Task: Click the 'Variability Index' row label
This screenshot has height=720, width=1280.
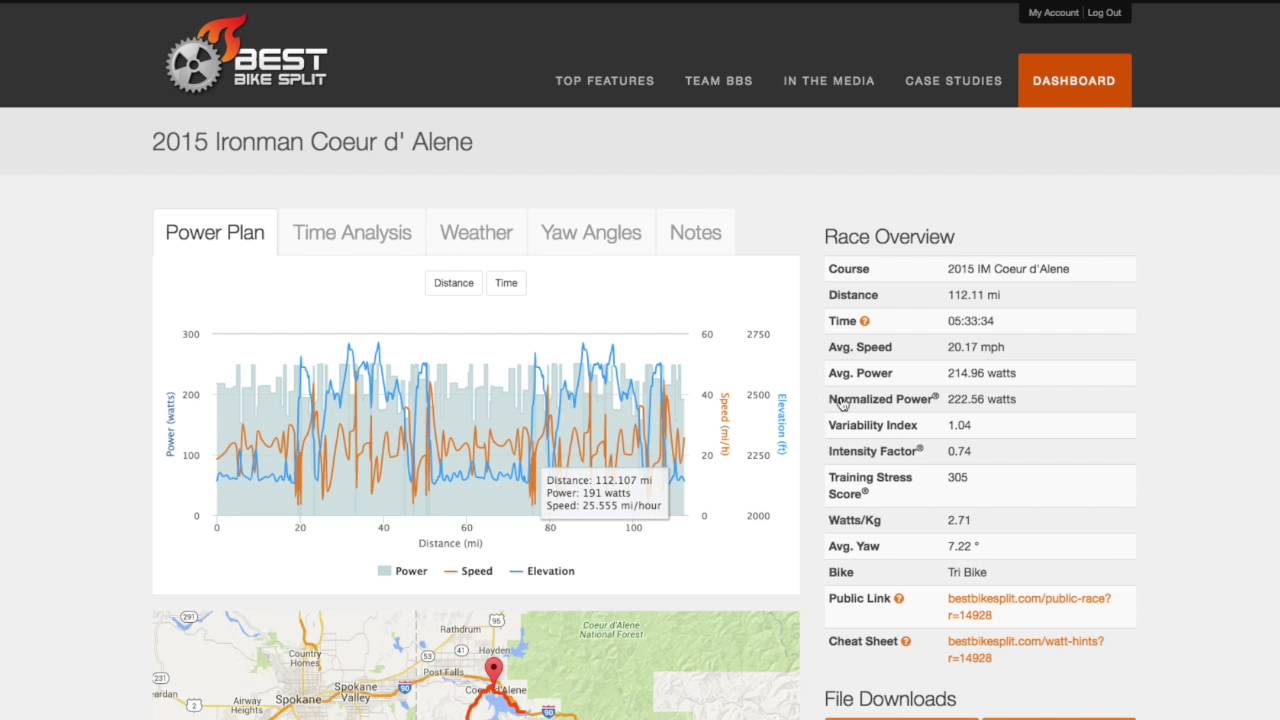Action: (873, 425)
